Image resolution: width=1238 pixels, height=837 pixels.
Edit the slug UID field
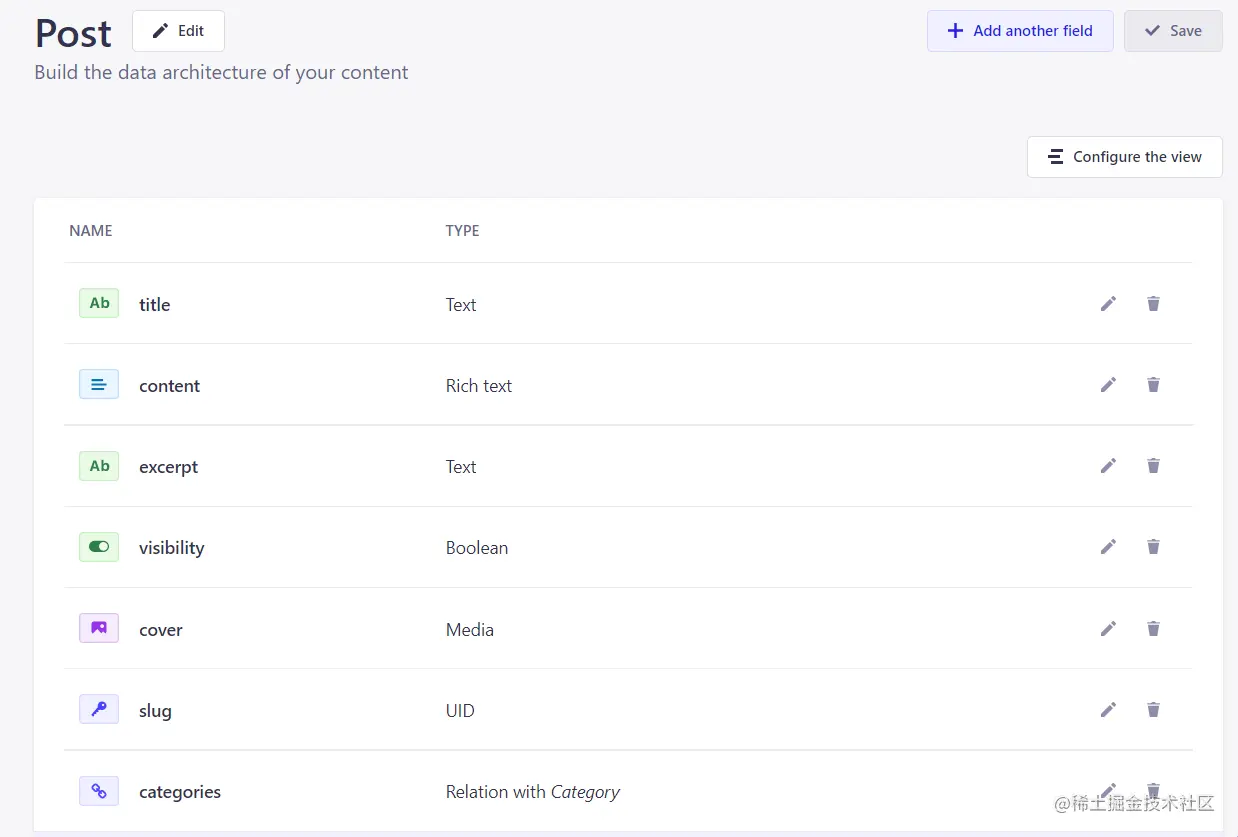(1108, 710)
